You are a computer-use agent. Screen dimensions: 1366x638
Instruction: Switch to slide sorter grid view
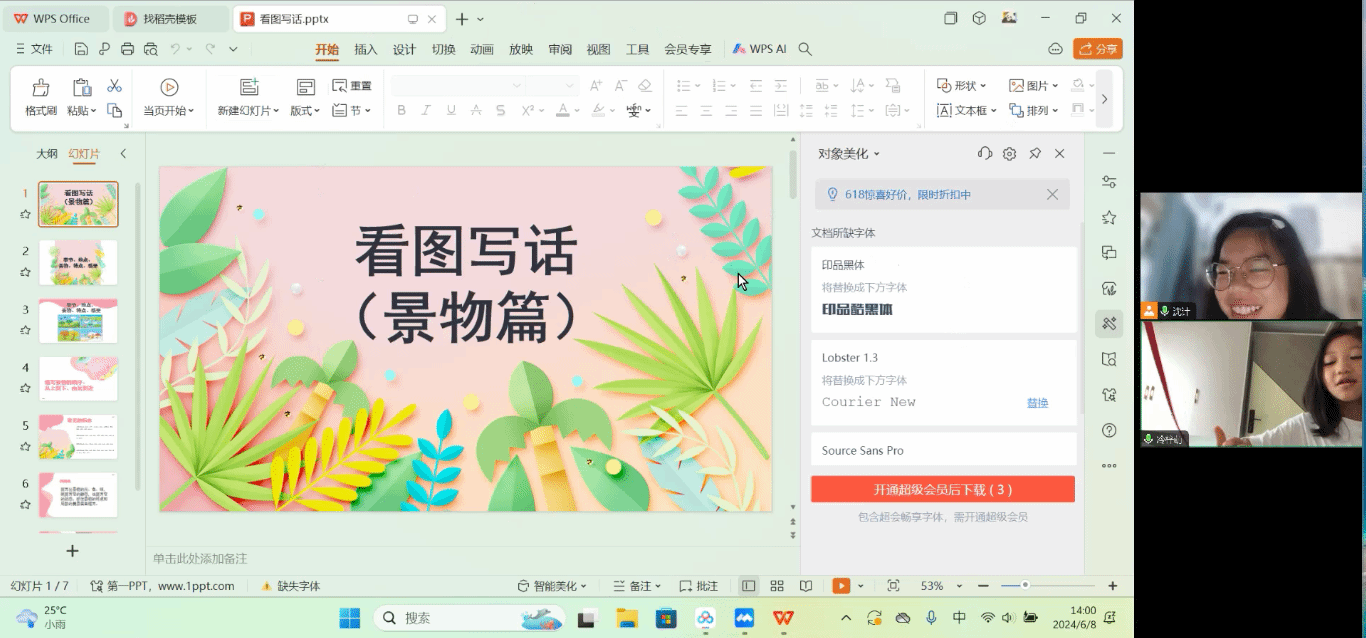coord(777,586)
